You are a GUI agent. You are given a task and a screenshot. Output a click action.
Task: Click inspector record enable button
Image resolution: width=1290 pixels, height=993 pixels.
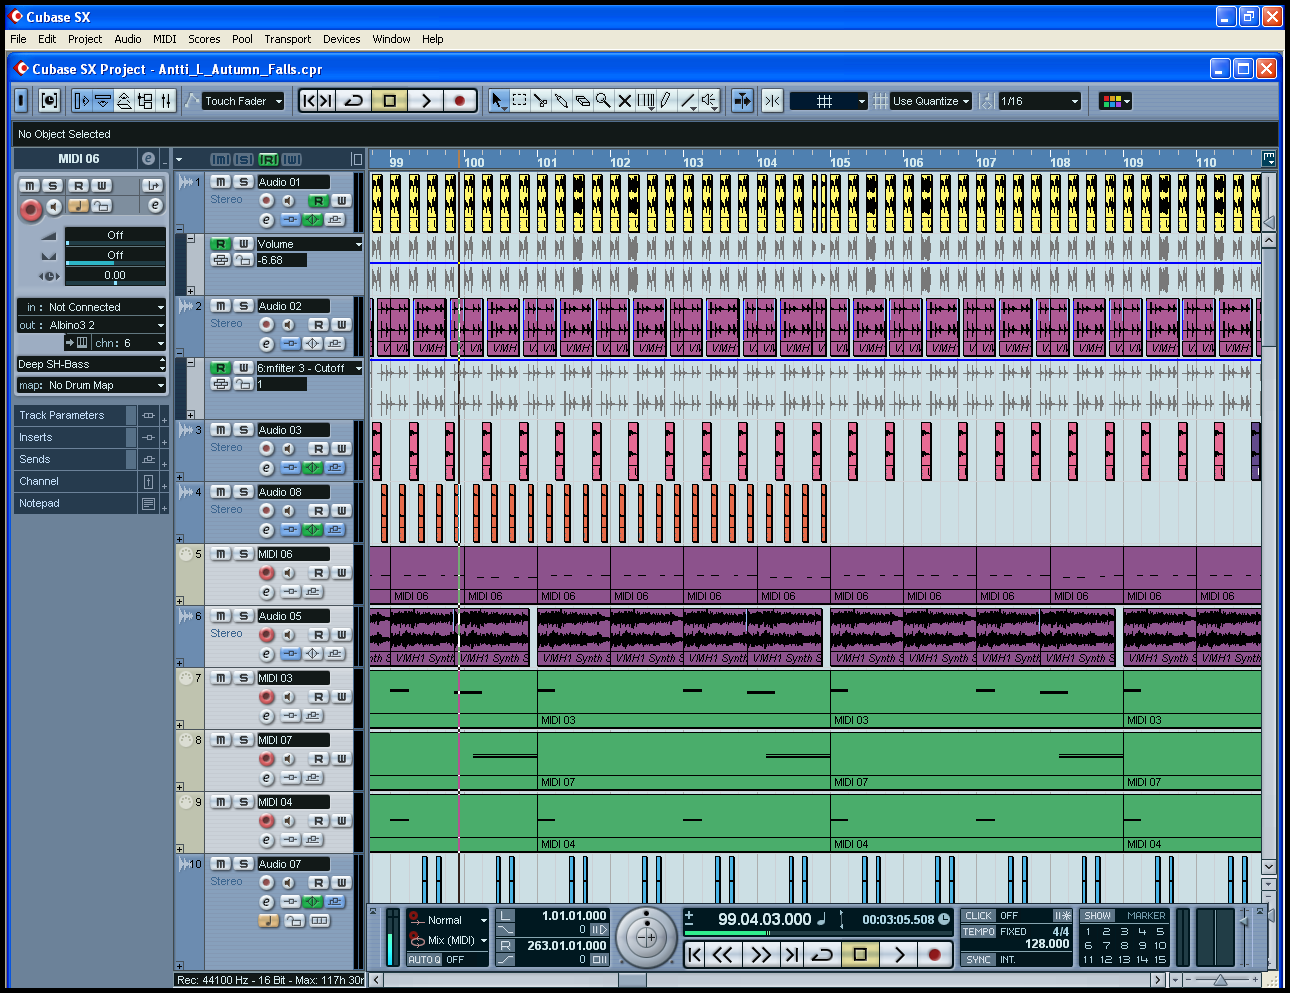pos(31,208)
